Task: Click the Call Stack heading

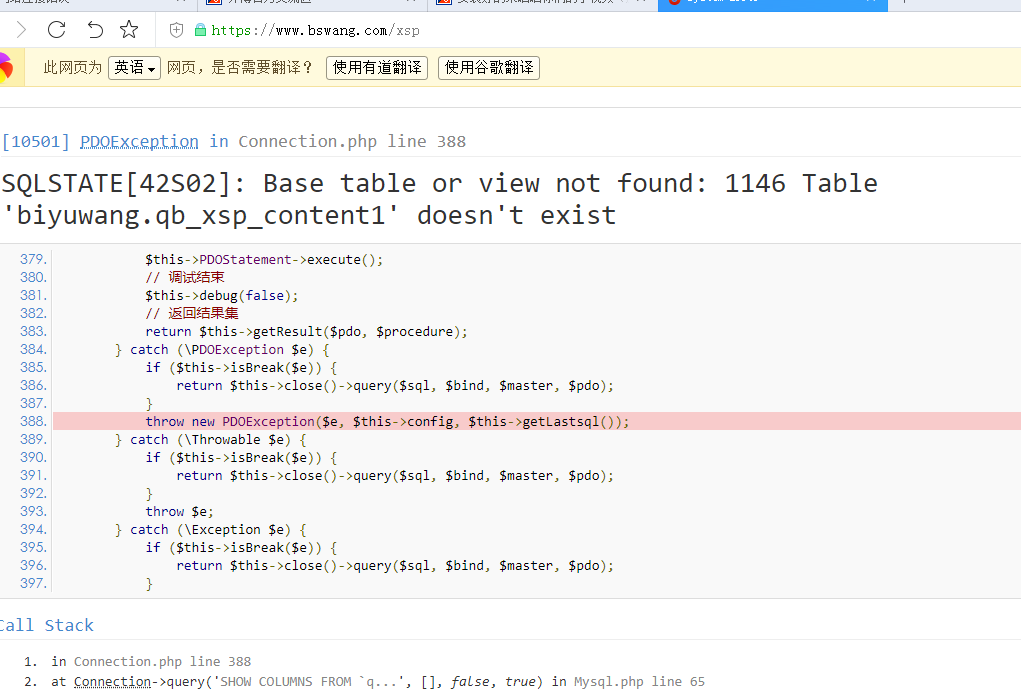Action: [46, 625]
